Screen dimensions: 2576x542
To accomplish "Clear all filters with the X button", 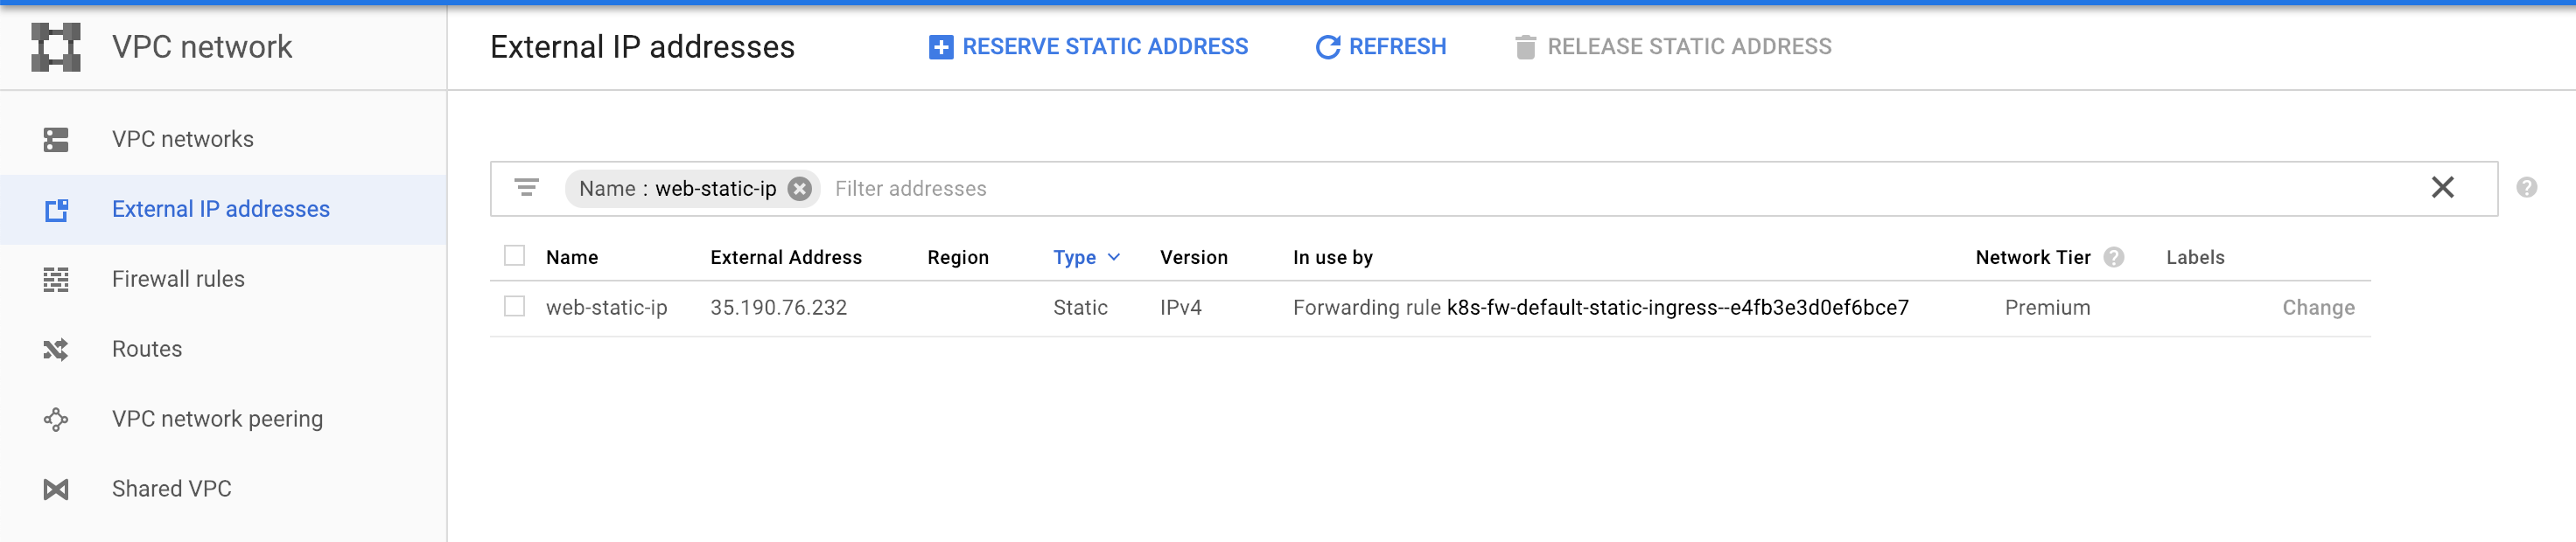I will pyautogui.click(x=2442, y=188).
